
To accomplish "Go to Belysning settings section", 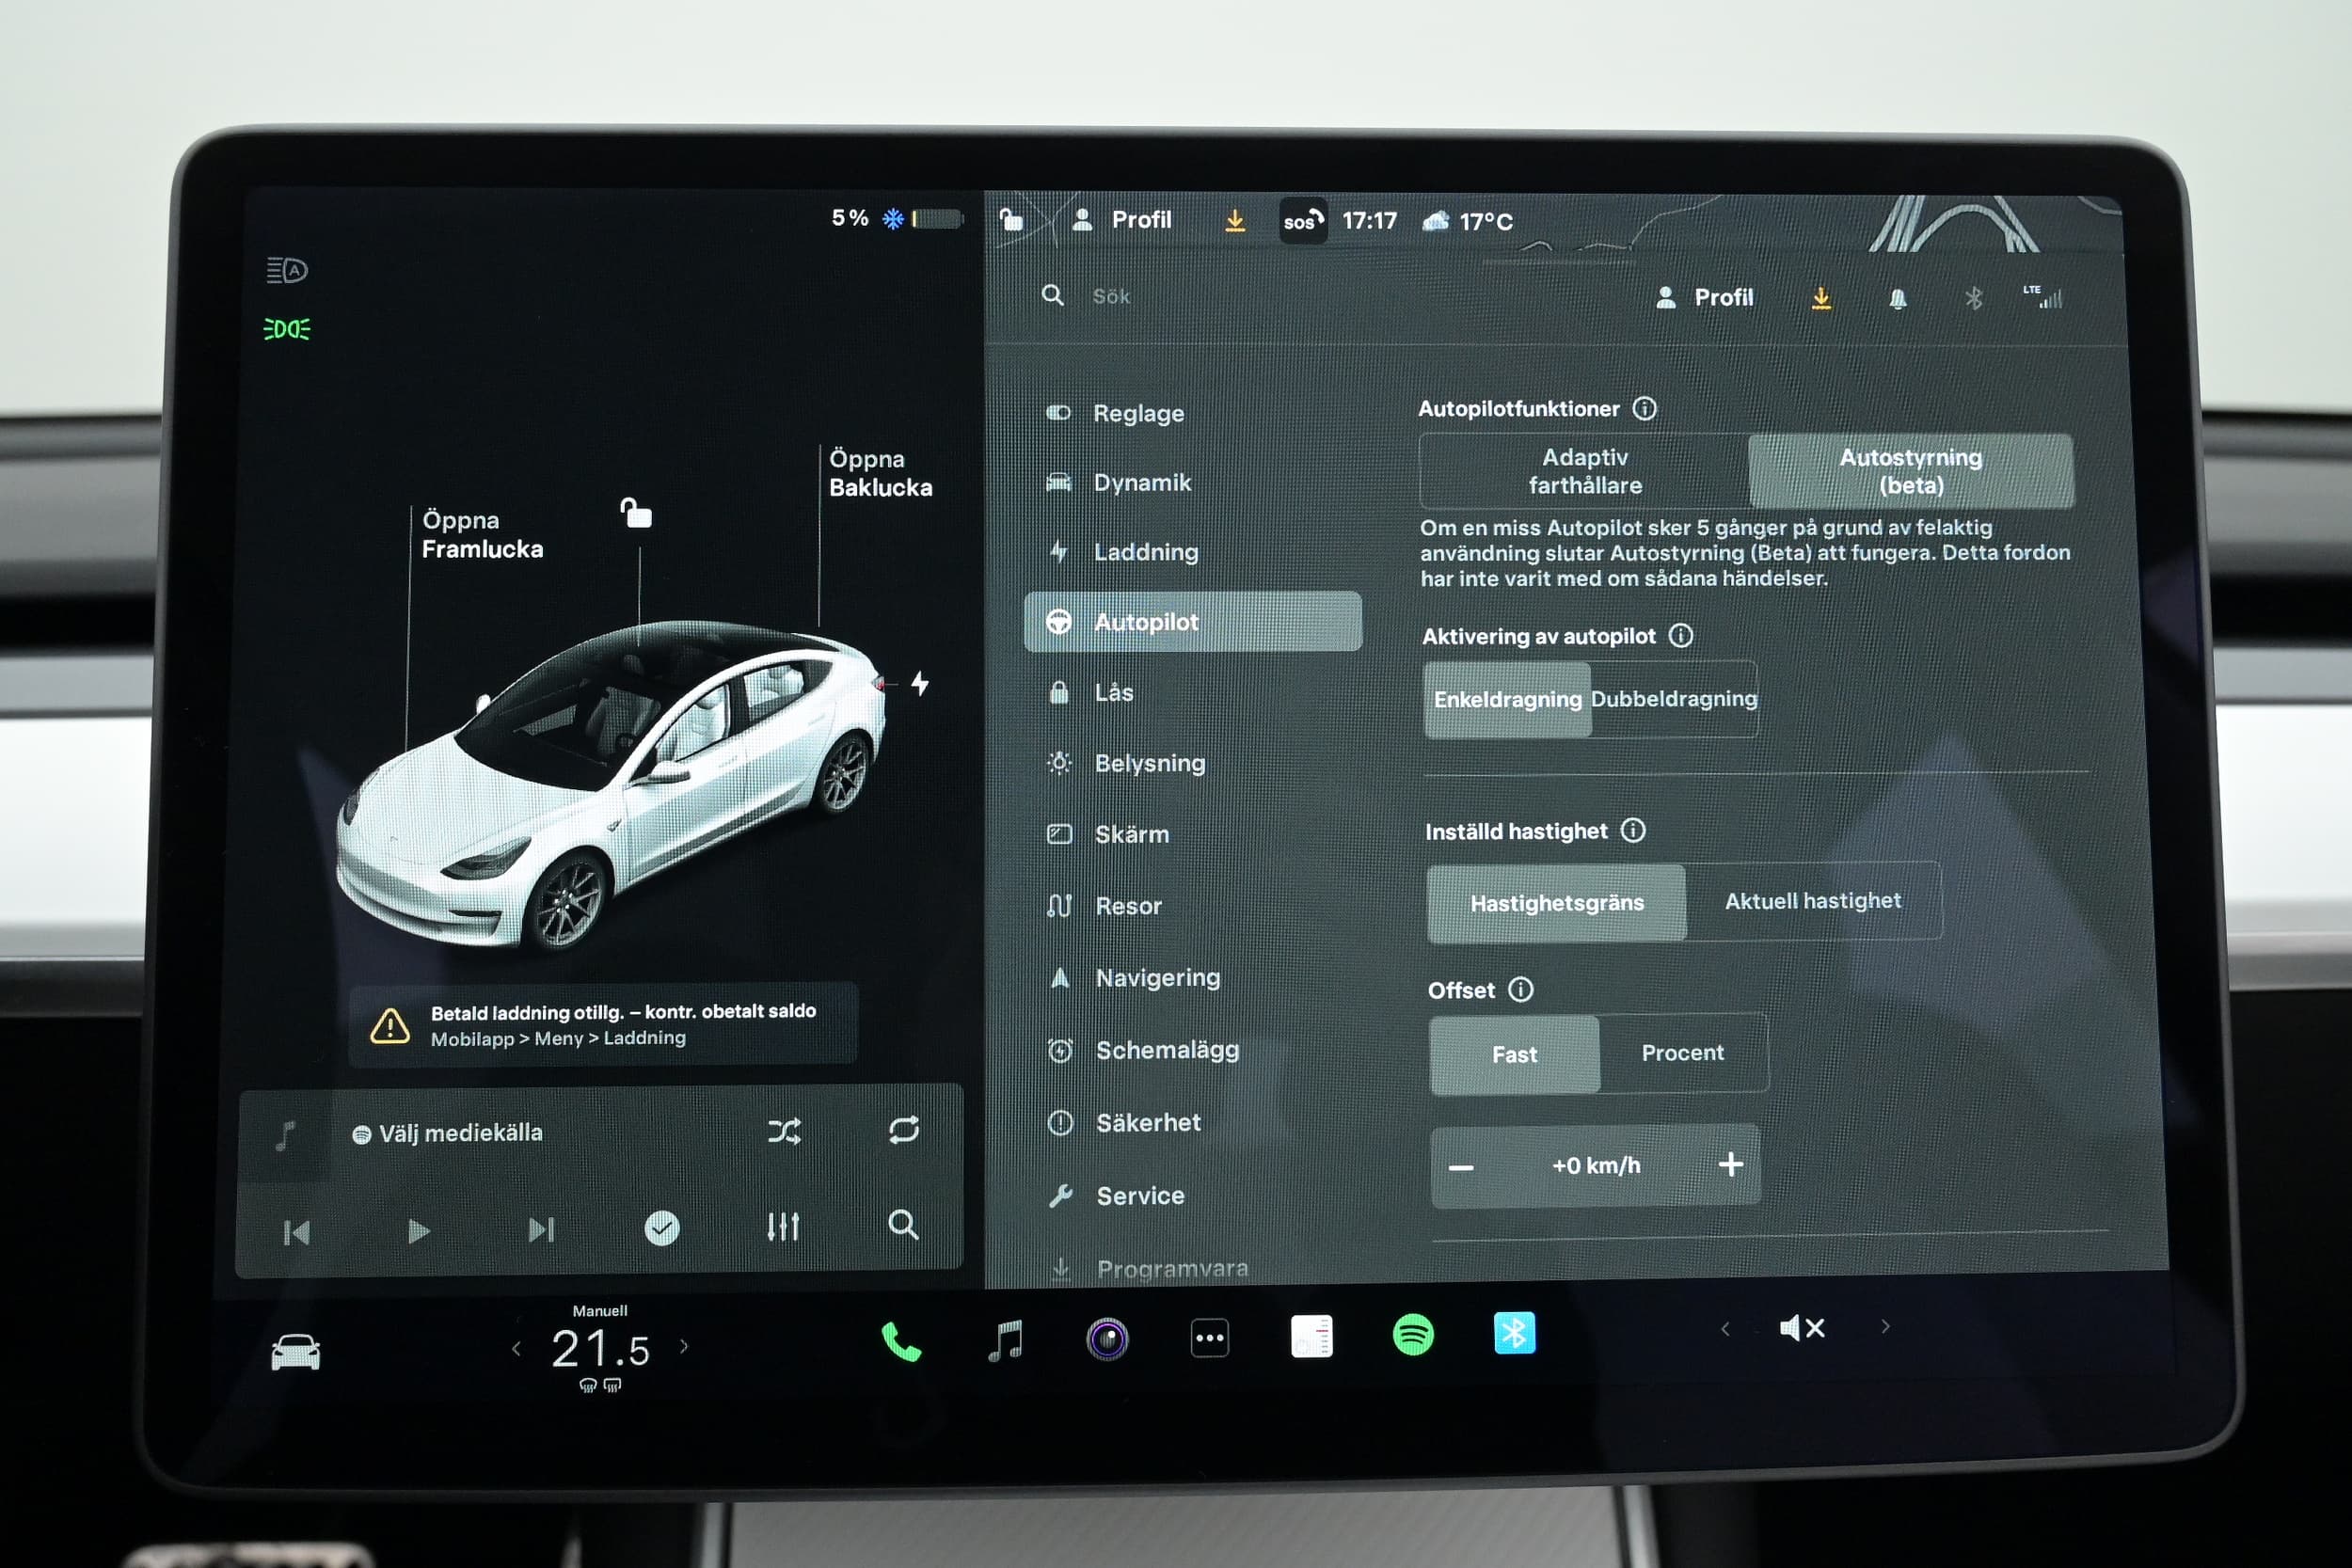I will [1149, 763].
